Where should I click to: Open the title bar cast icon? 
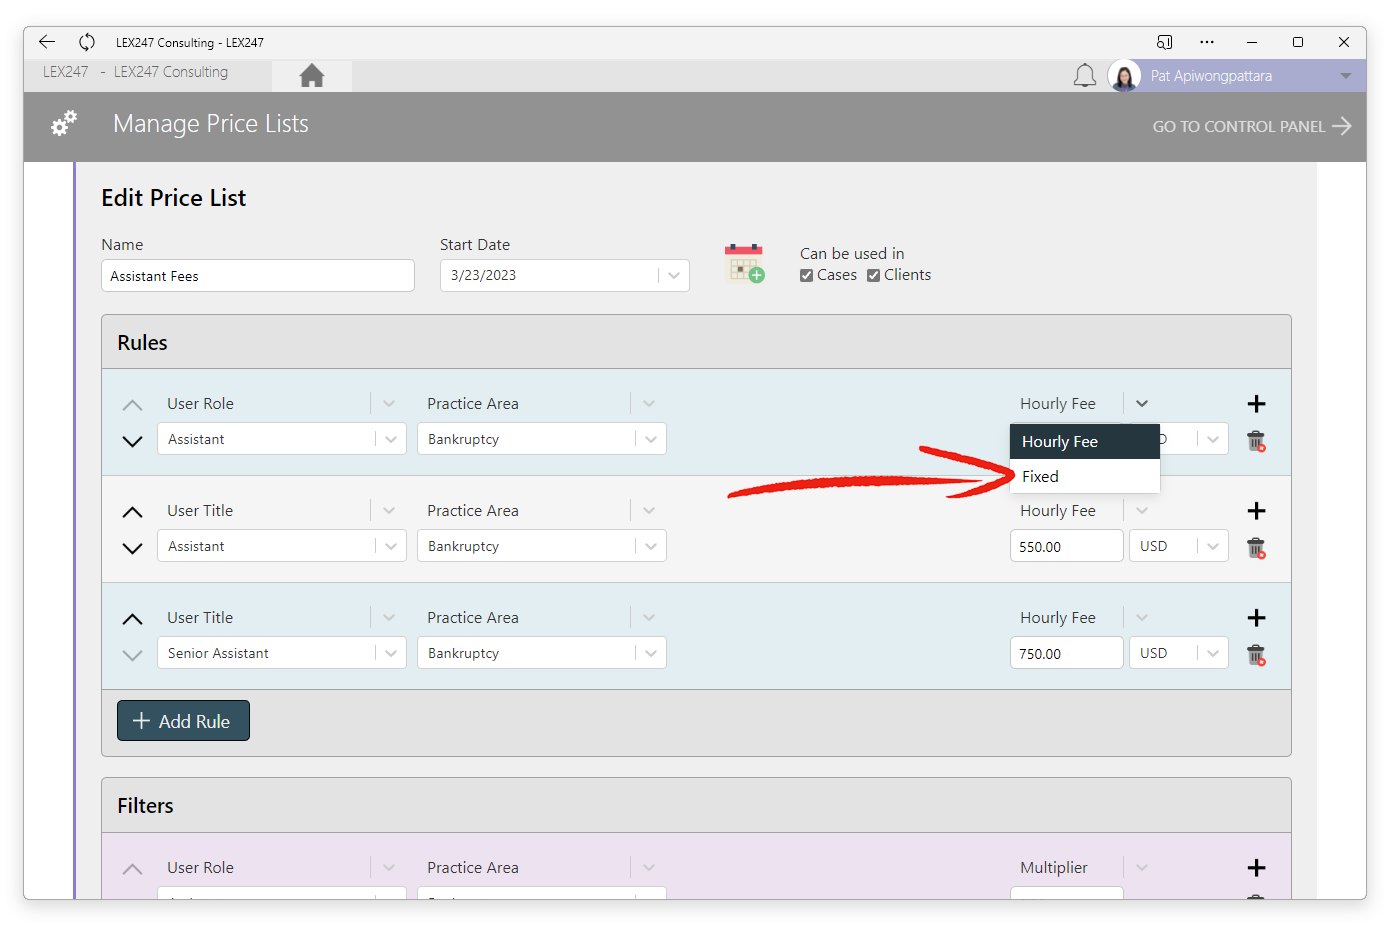point(1164,42)
